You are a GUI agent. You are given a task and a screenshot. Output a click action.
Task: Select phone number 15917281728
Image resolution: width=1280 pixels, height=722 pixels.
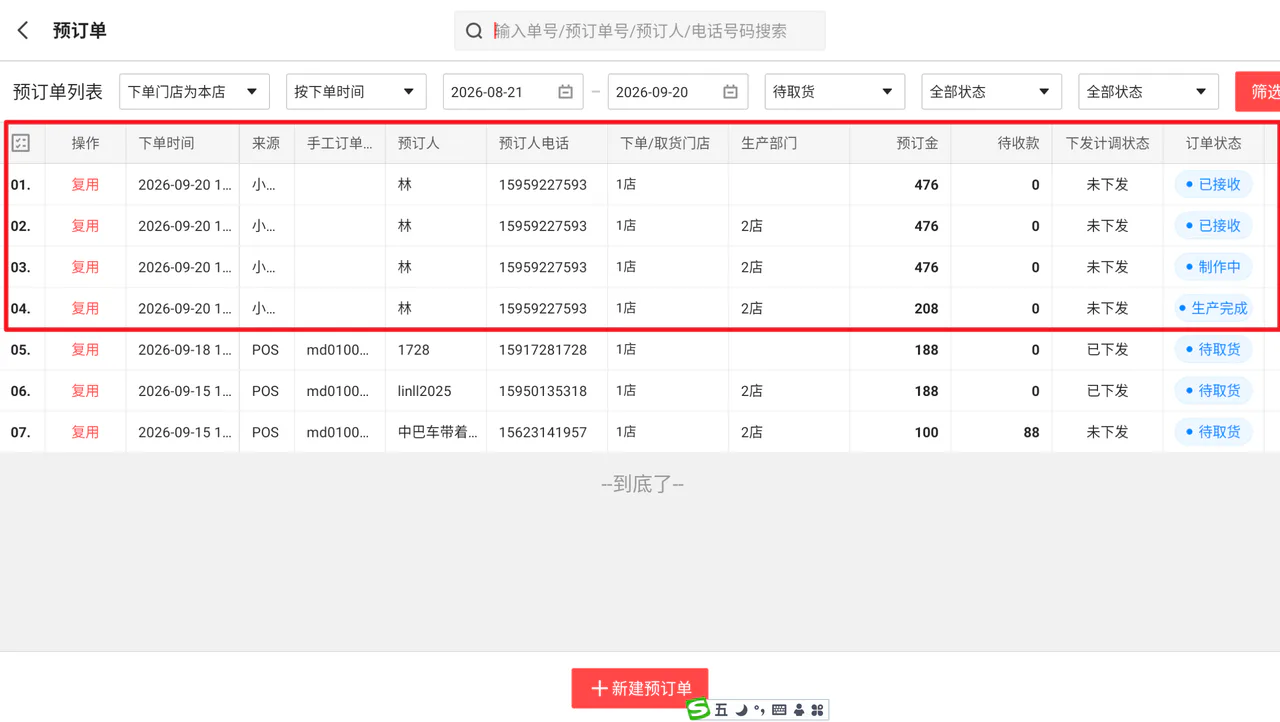tap(543, 350)
